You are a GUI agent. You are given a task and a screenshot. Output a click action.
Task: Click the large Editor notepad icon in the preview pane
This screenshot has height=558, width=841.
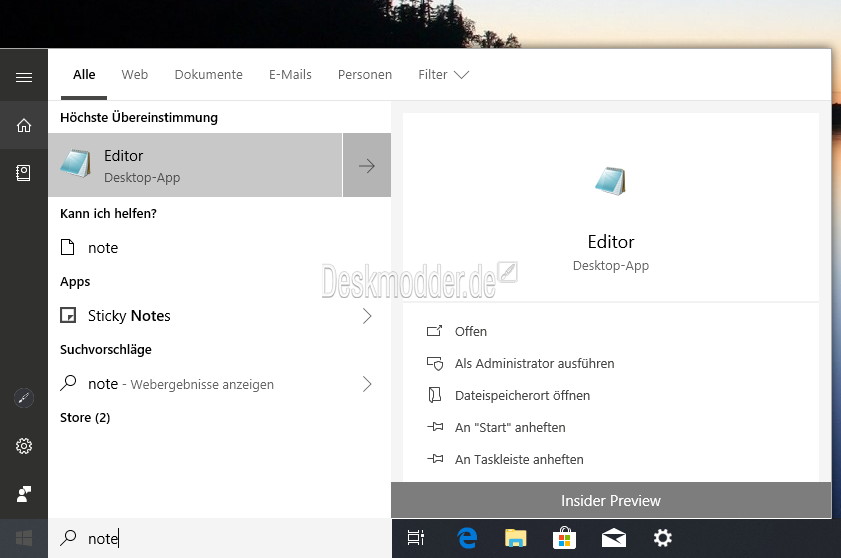coord(610,181)
